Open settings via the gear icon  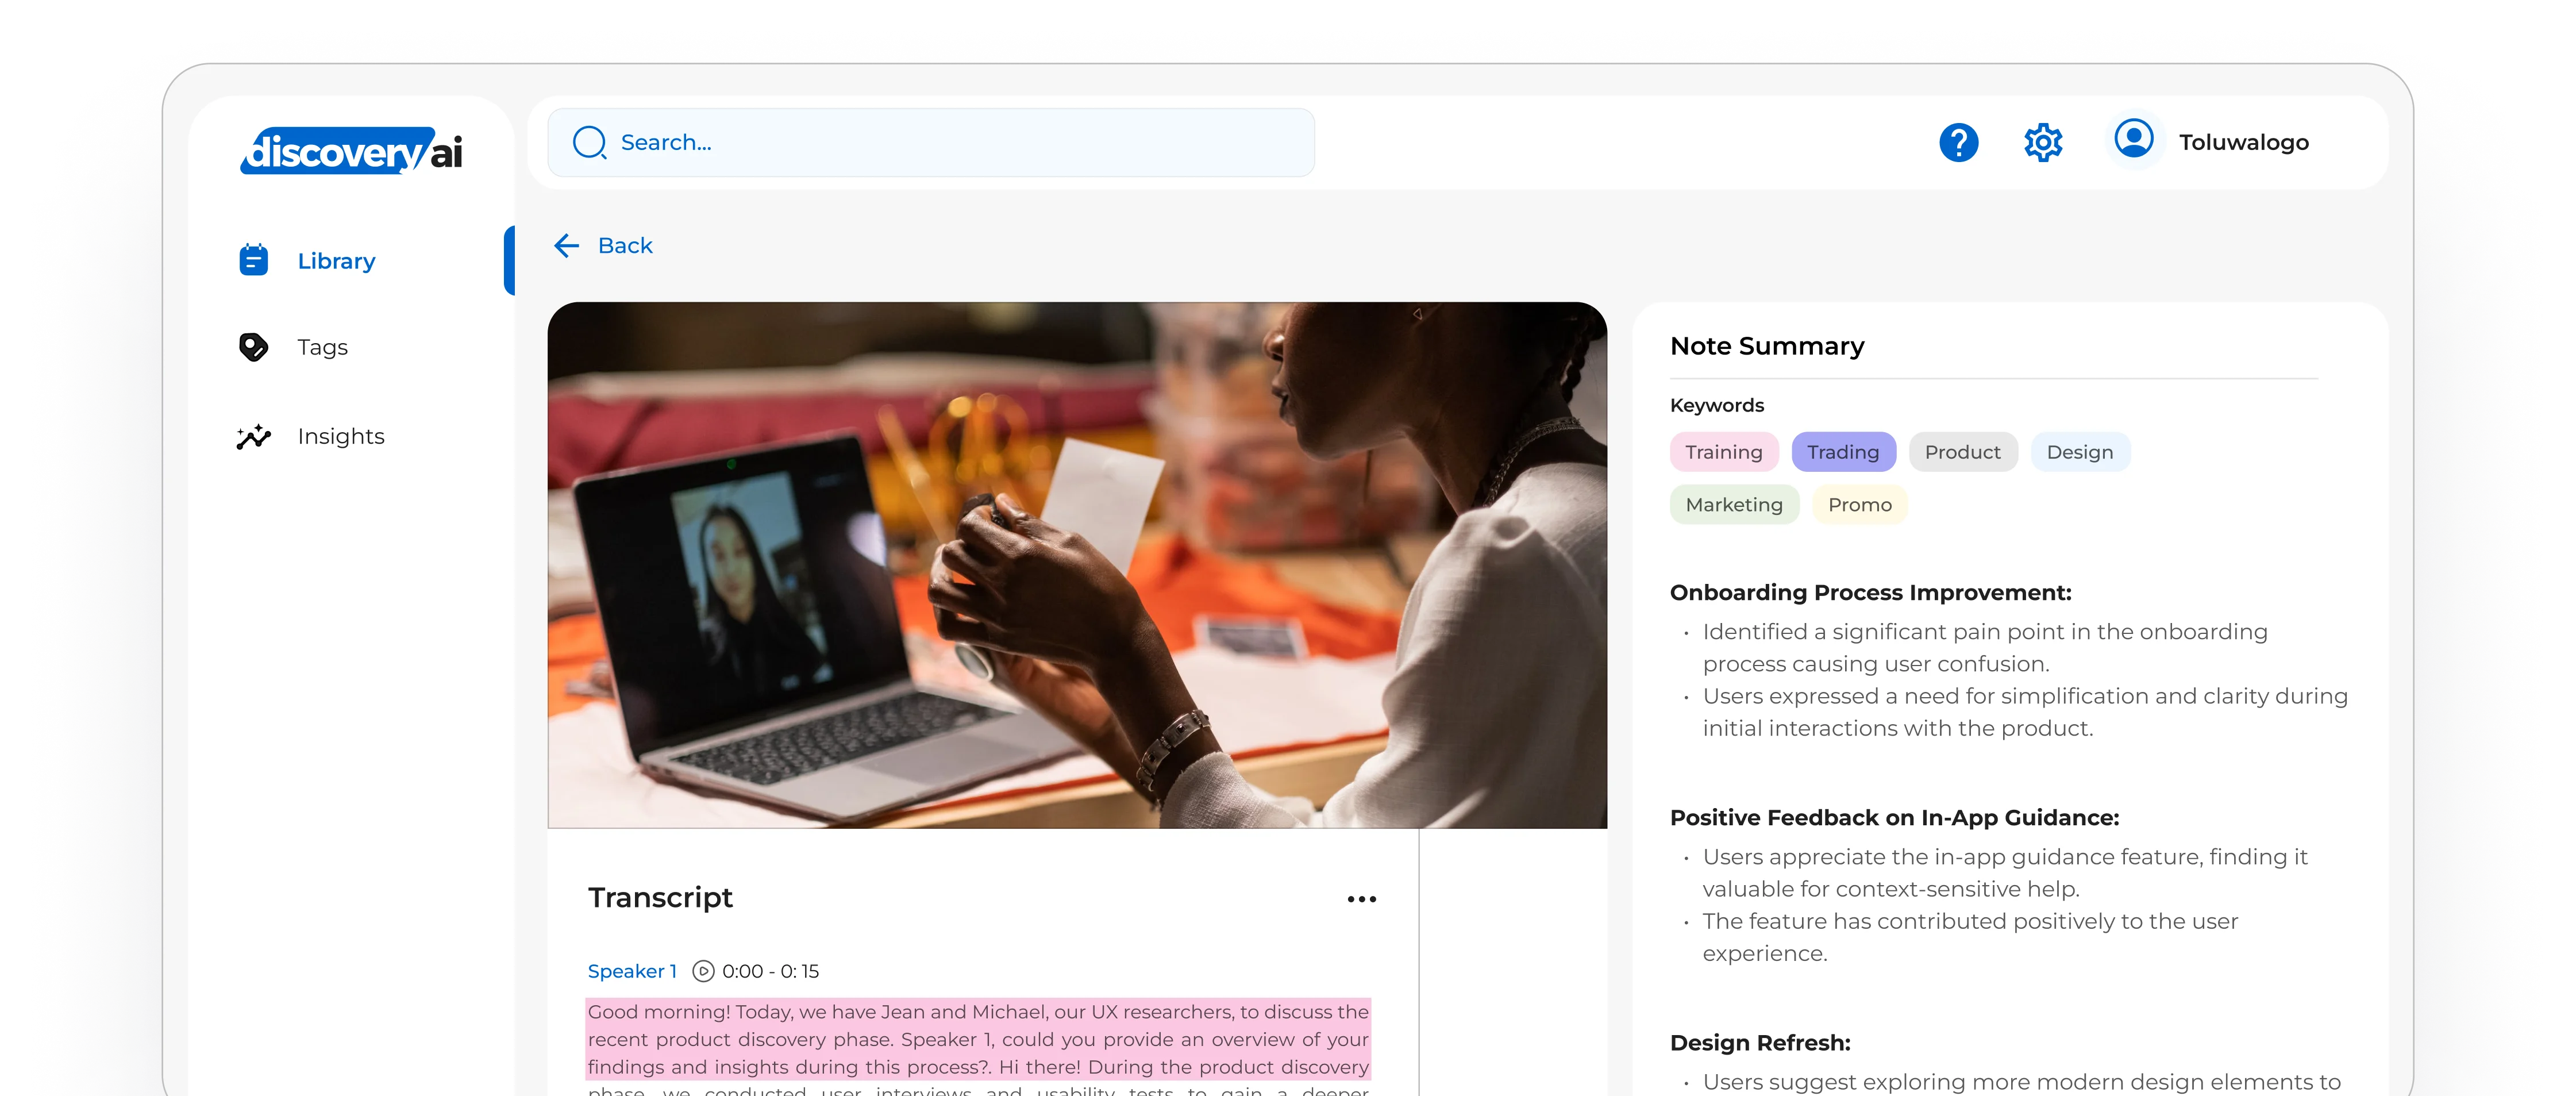[2043, 143]
